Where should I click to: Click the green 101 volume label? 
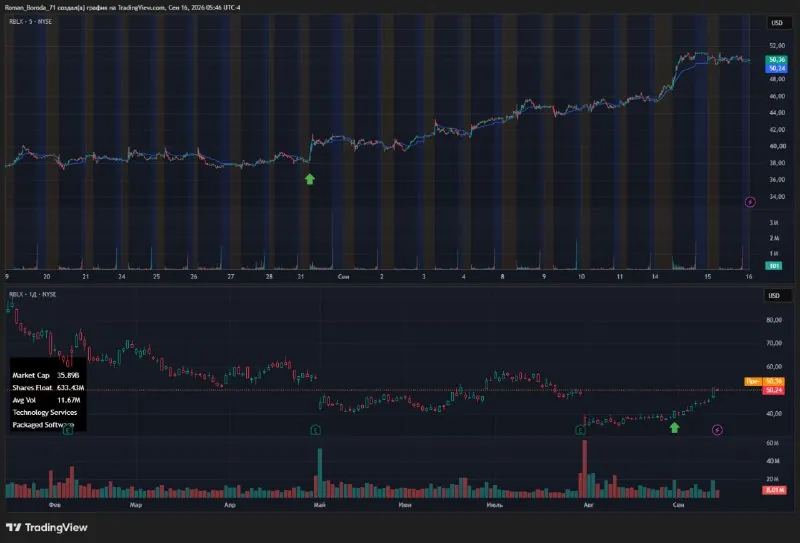click(x=774, y=266)
